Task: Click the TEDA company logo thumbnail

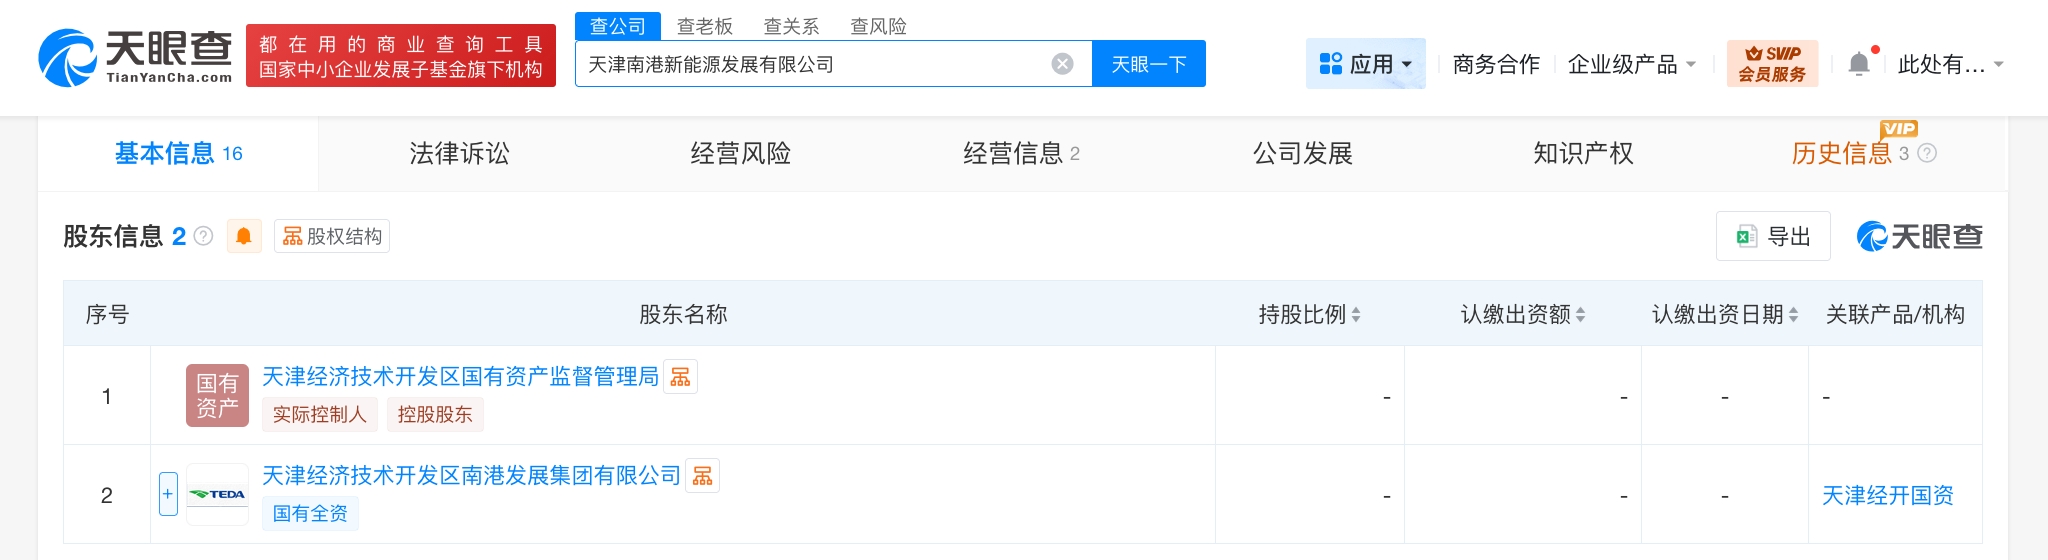Action: click(218, 494)
